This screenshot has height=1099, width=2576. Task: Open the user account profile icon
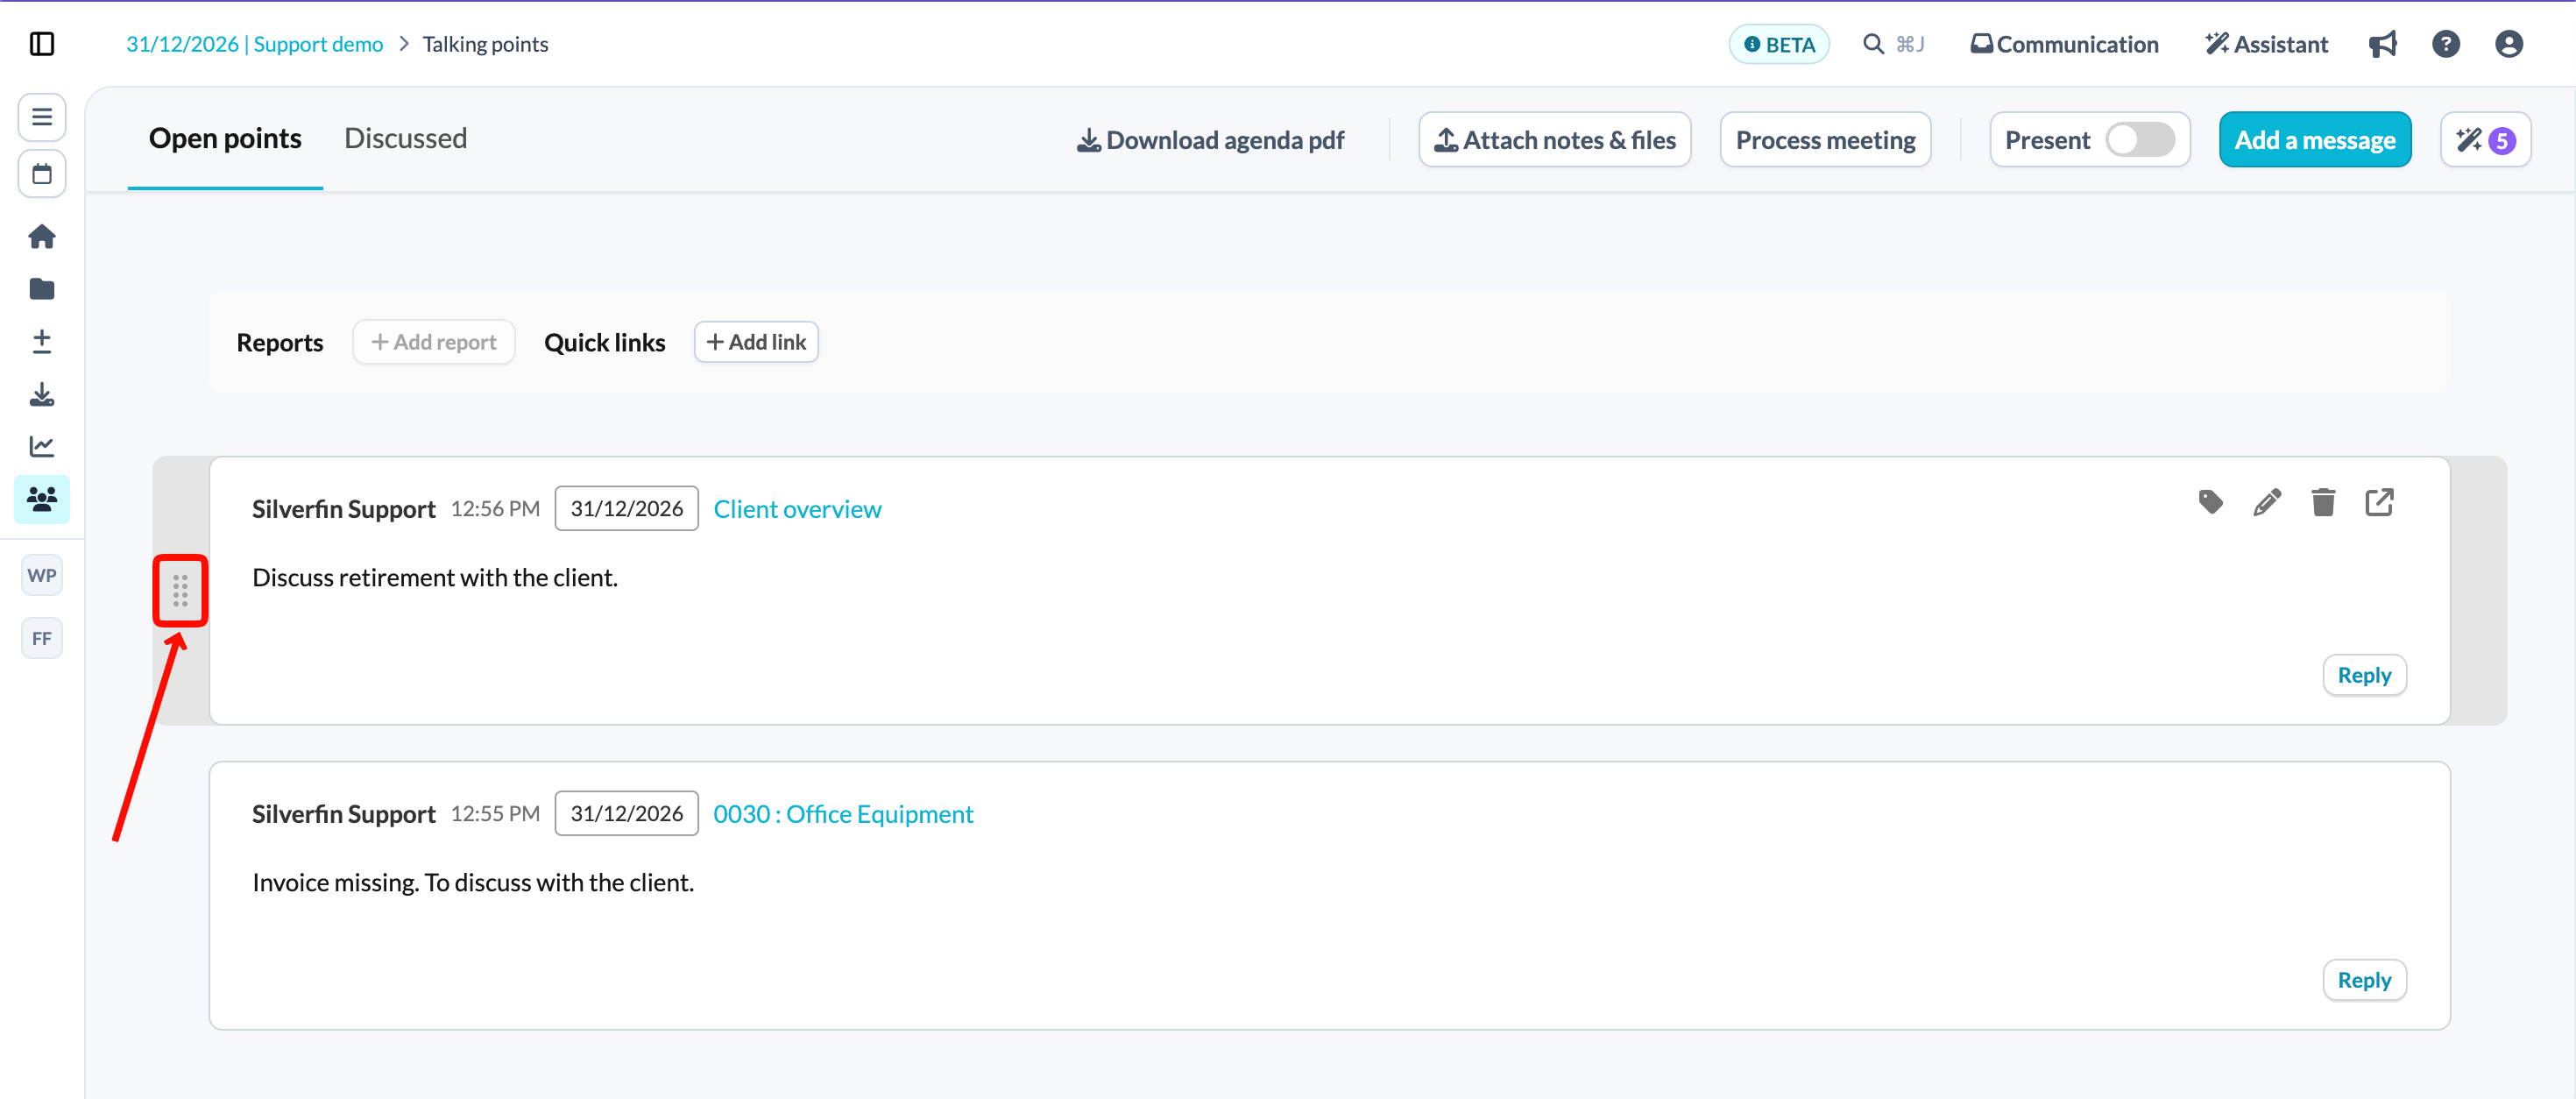[x=2508, y=44]
